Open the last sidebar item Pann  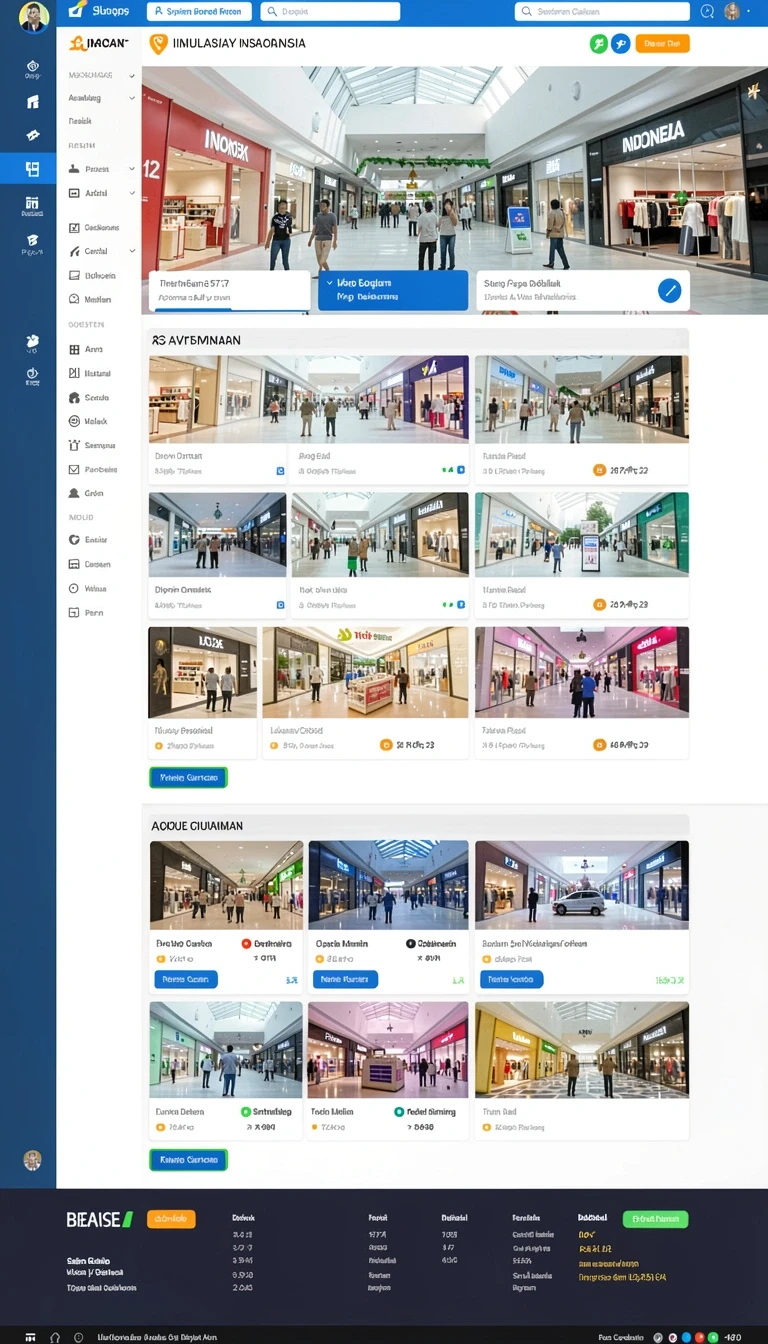coord(86,612)
